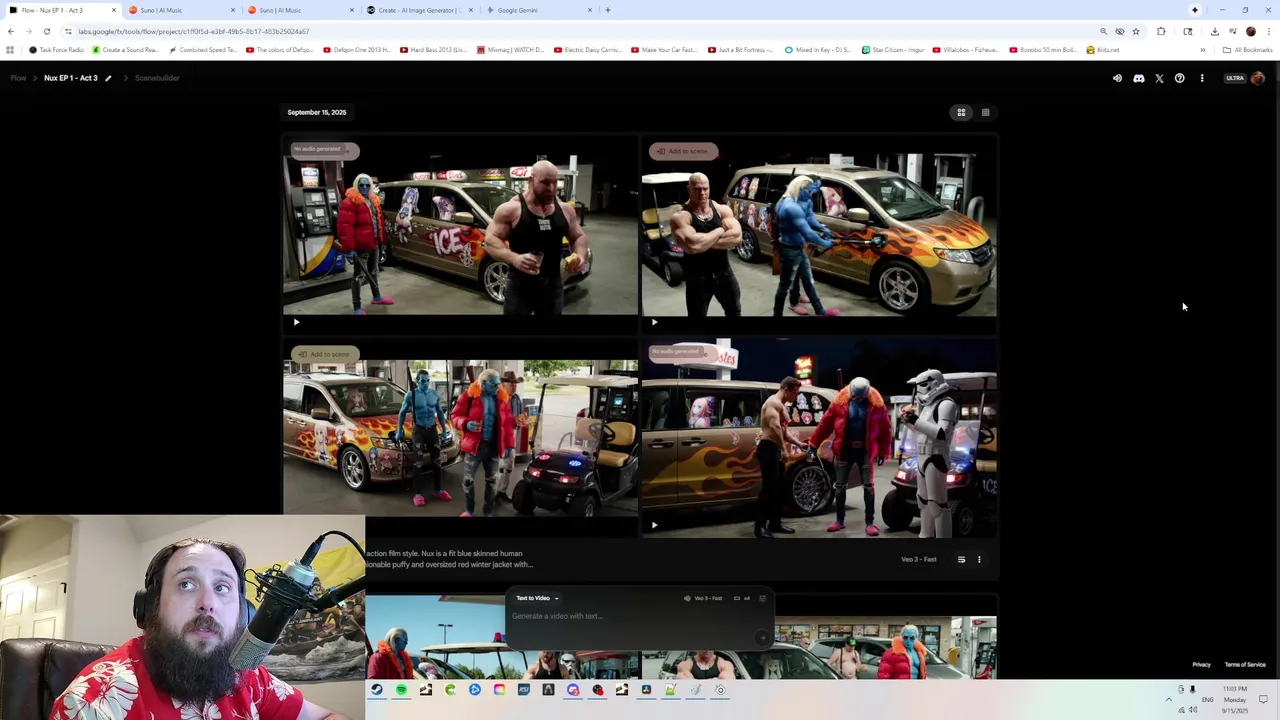Open the Veo 3 - Fast model selector
This screenshot has height=720, width=1280.
pyautogui.click(x=703, y=598)
